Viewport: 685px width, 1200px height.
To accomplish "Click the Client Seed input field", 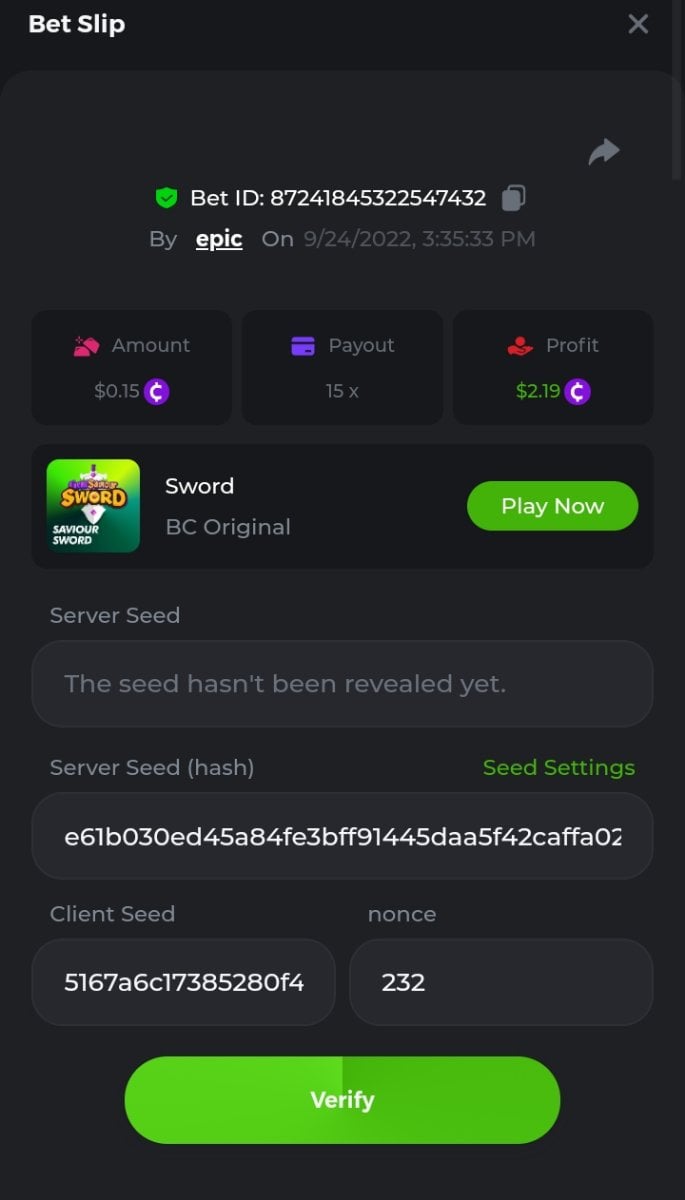I will pyautogui.click(x=183, y=982).
